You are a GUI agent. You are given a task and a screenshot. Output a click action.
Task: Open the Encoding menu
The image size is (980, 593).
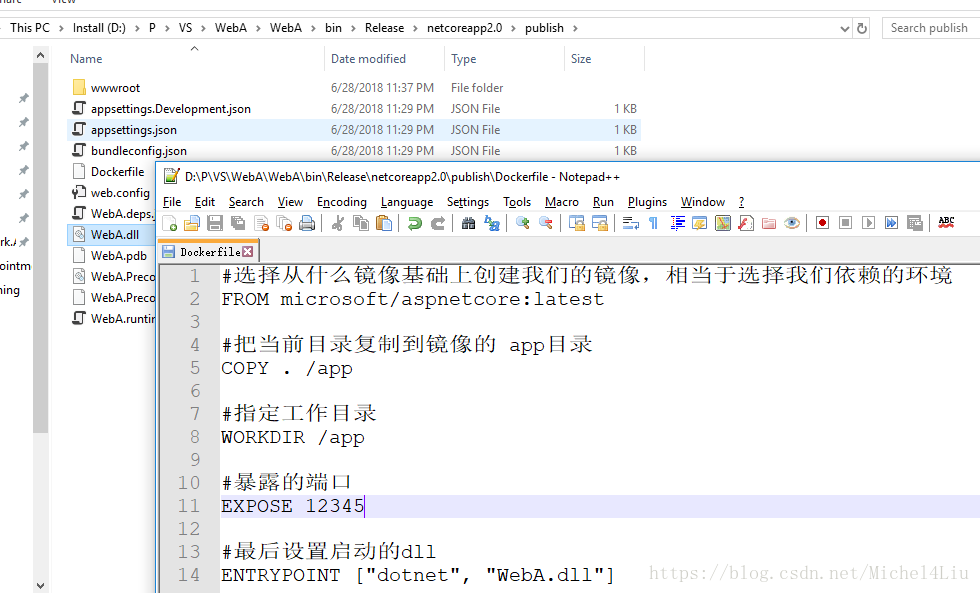[x=341, y=202]
